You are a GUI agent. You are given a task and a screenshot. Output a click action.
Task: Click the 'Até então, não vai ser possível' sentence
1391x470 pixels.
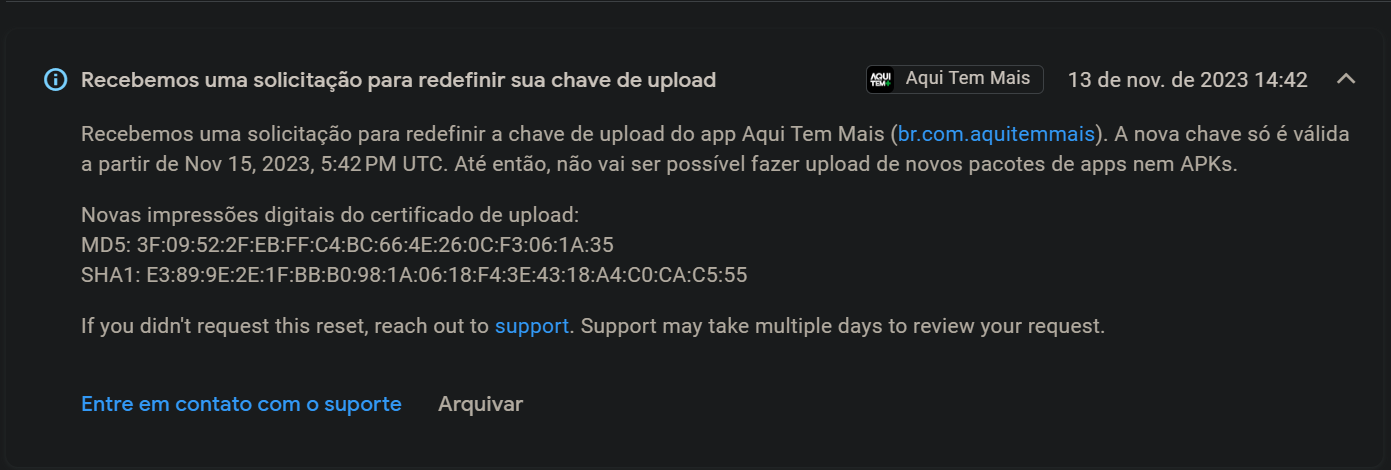click(x=846, y=165)
